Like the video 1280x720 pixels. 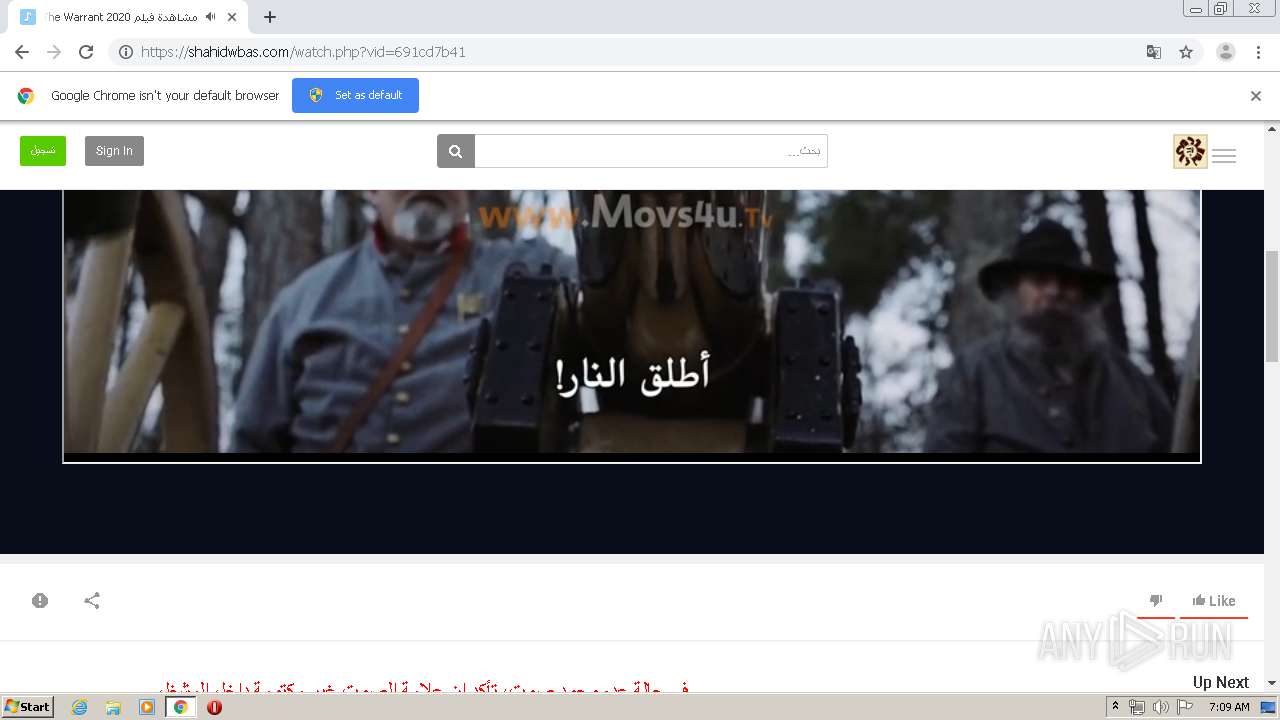coord(1214,601)
